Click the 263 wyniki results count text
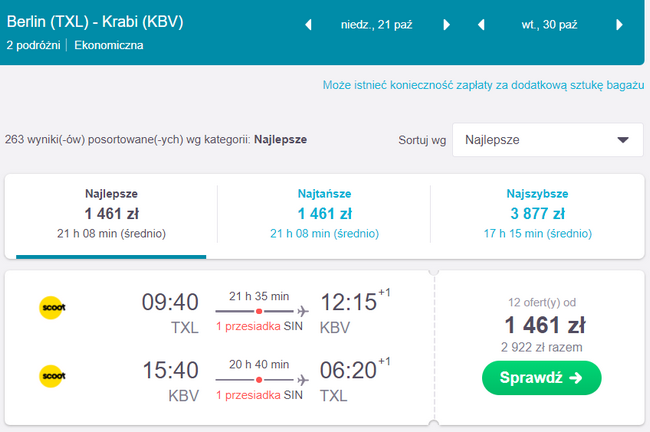 point(155,140)
